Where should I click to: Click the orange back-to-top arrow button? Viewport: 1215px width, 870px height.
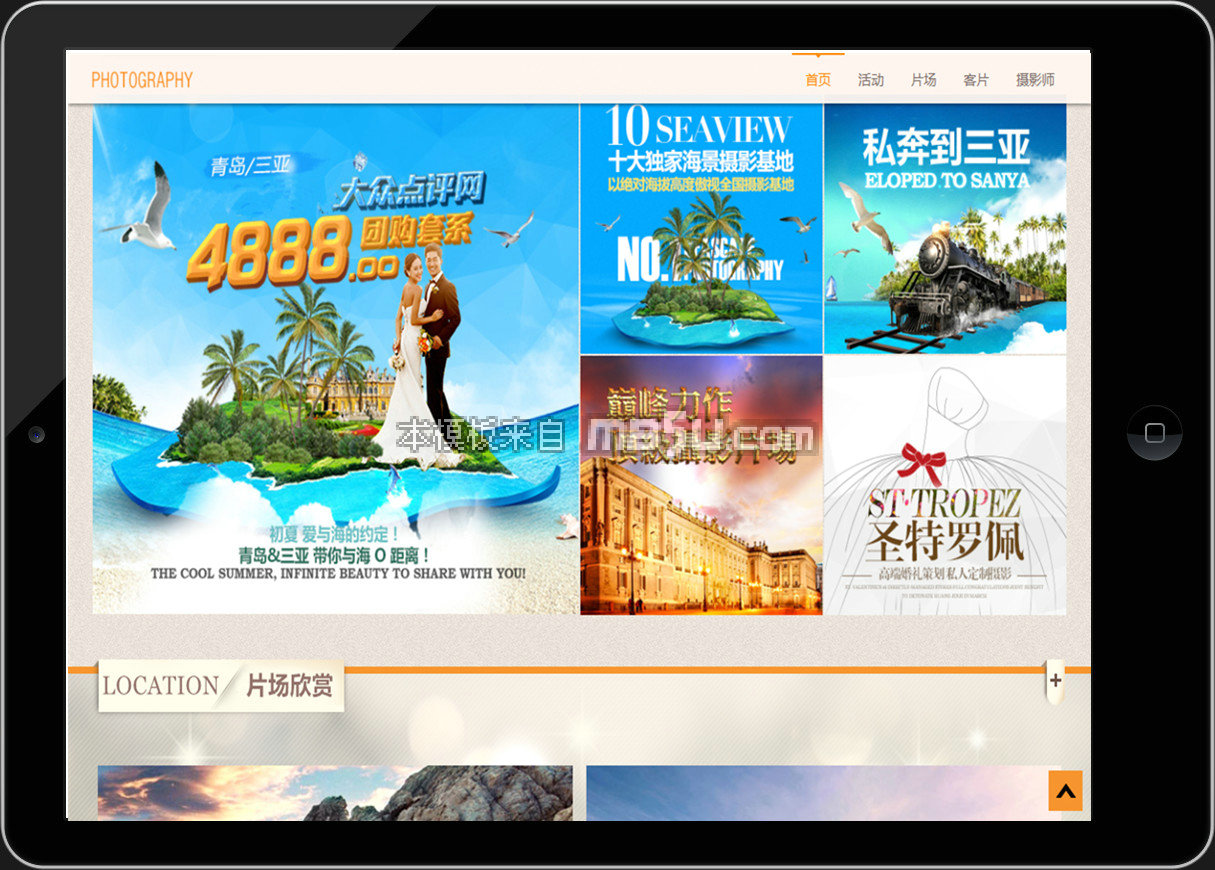pyautogui.click(x=1065, y=791)
